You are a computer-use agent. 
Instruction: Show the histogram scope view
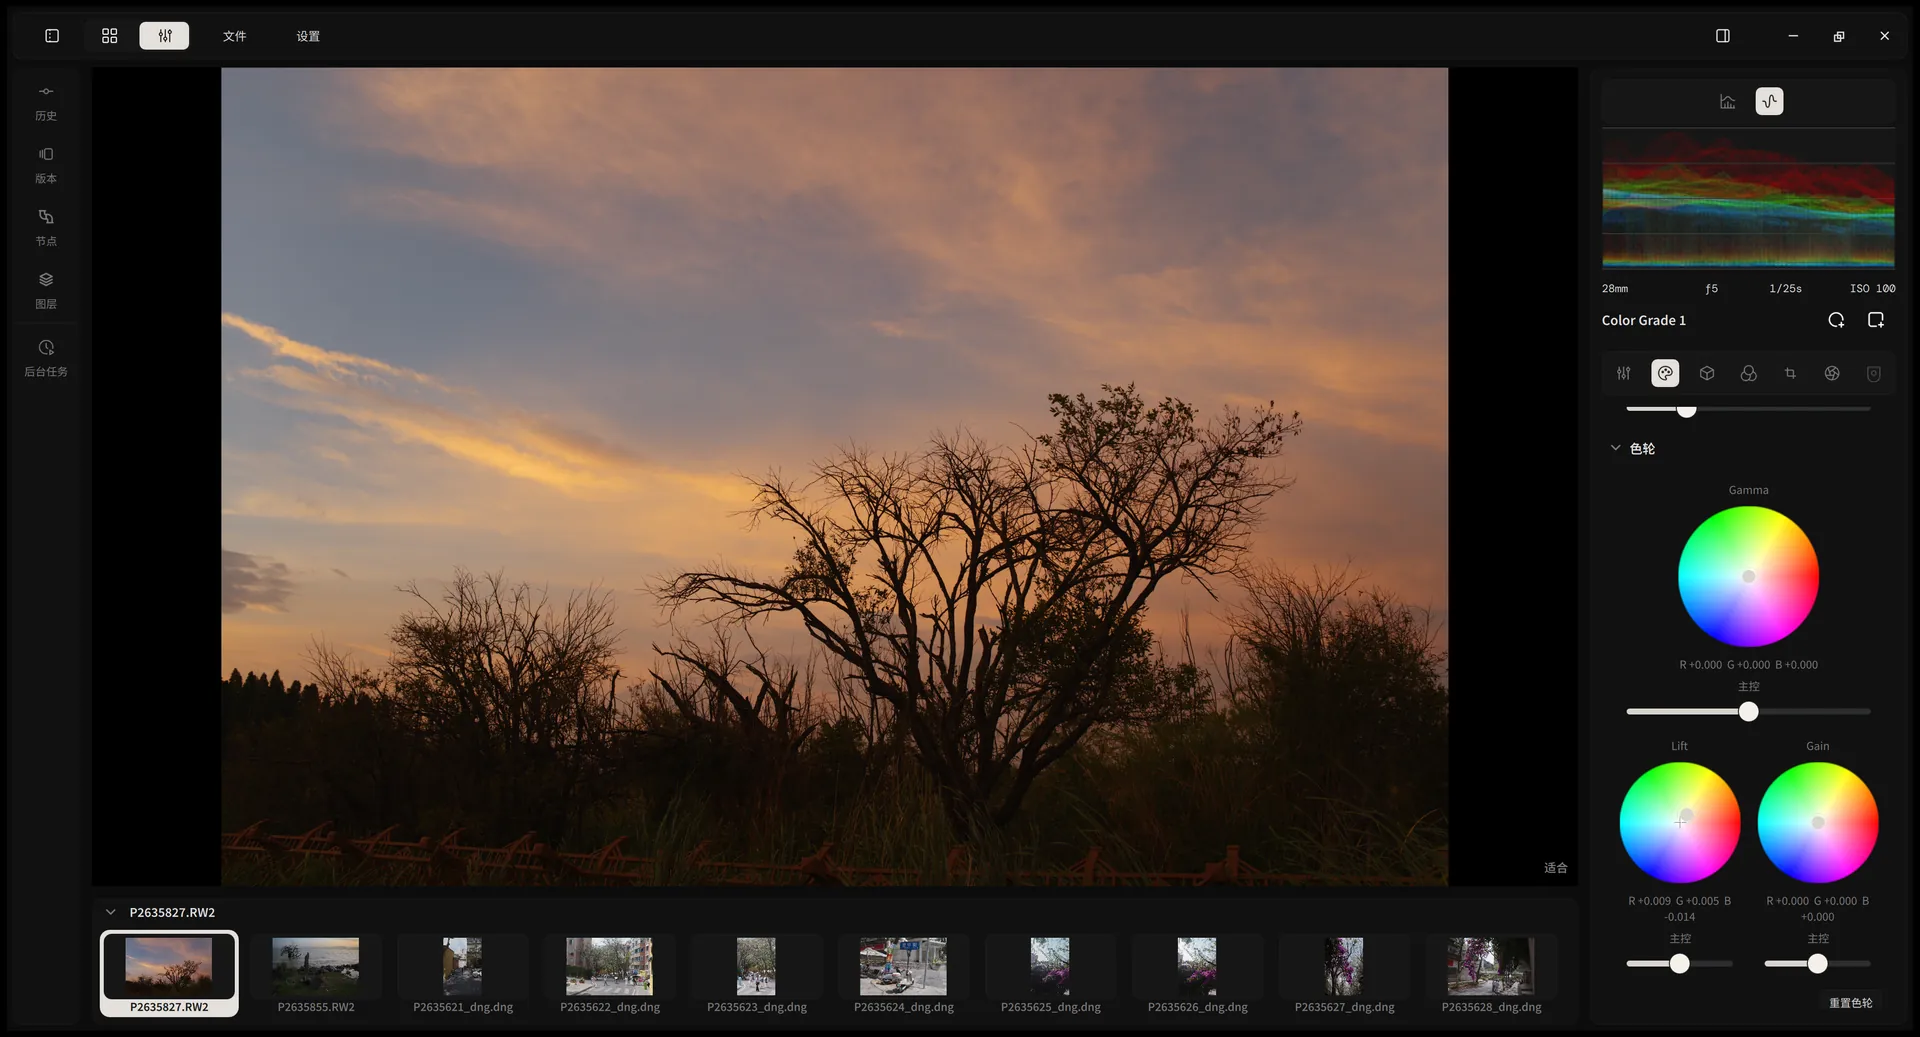point(1727,101)
